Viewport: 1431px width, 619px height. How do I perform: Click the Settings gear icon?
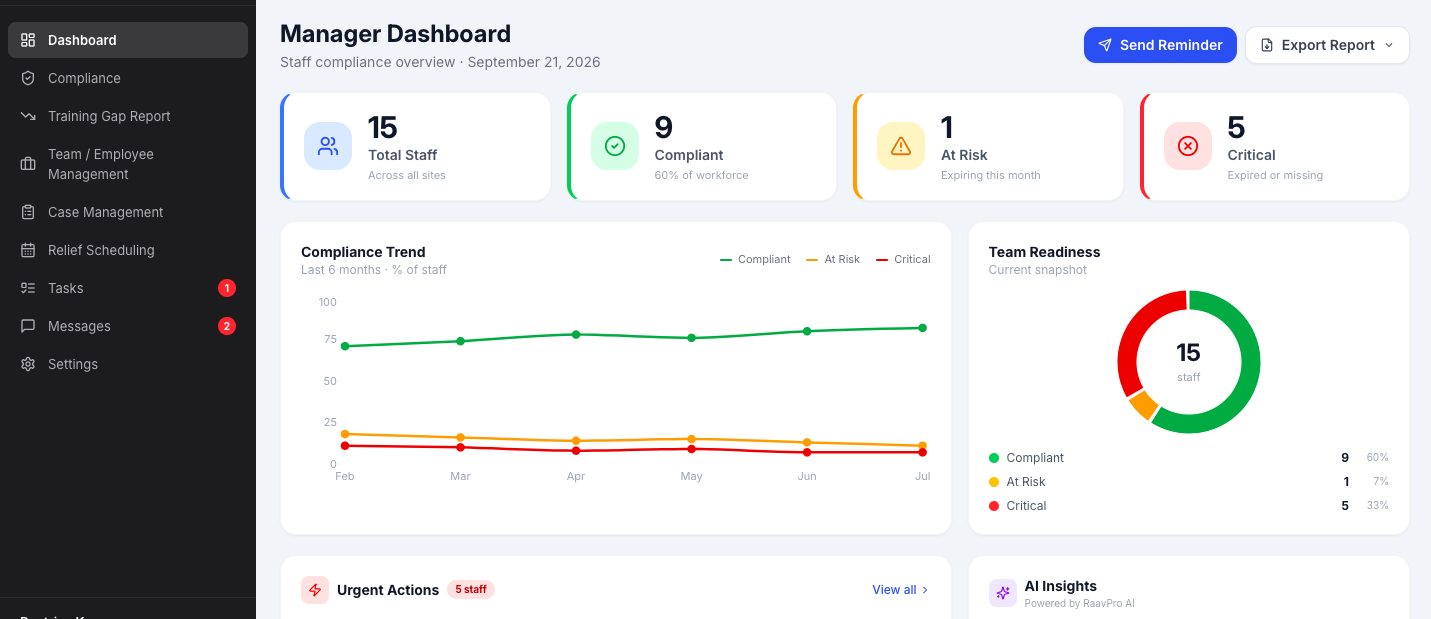pyautogui.click(x=28, y=364)
